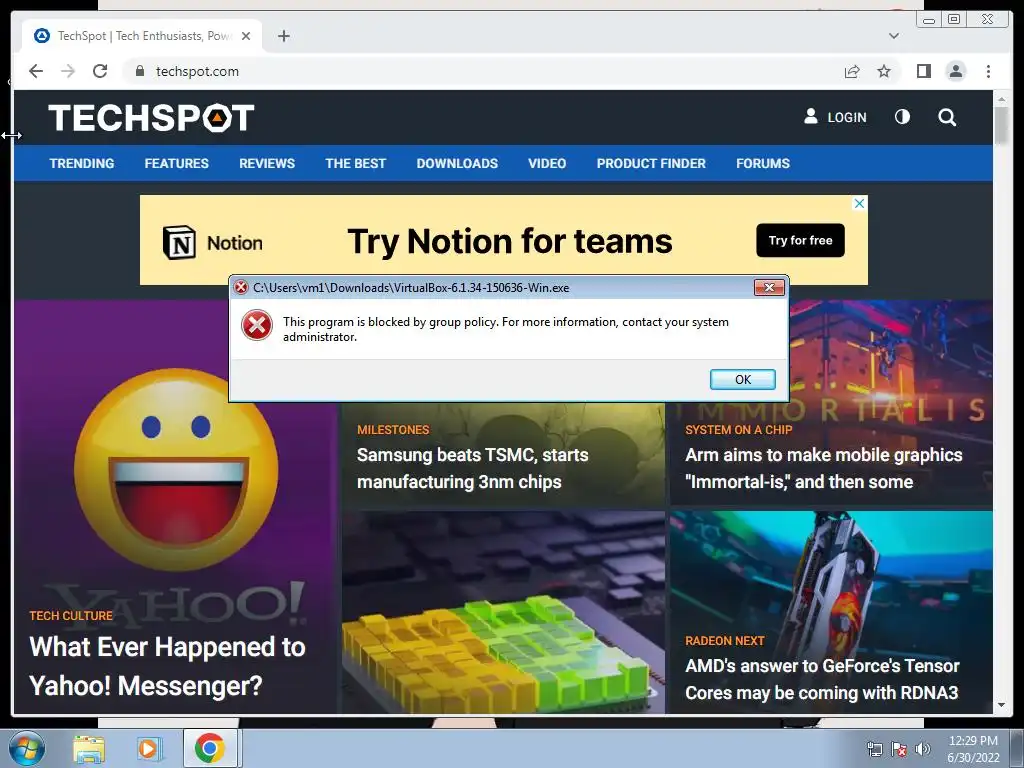Click the Action Center flag tray icon

point(899,749)
